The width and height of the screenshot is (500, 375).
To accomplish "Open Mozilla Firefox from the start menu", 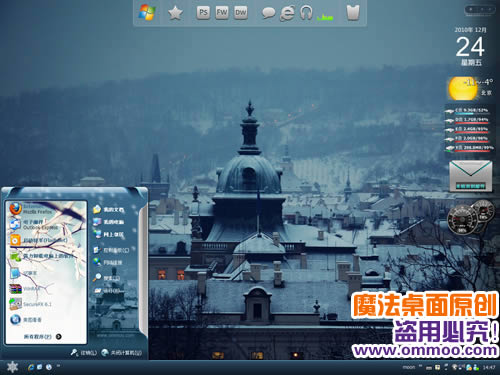I will point(32,209).
